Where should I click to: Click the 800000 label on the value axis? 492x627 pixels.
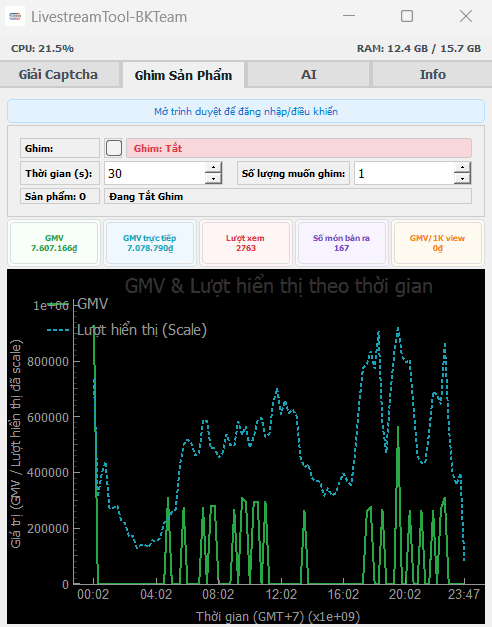point(48,361)
